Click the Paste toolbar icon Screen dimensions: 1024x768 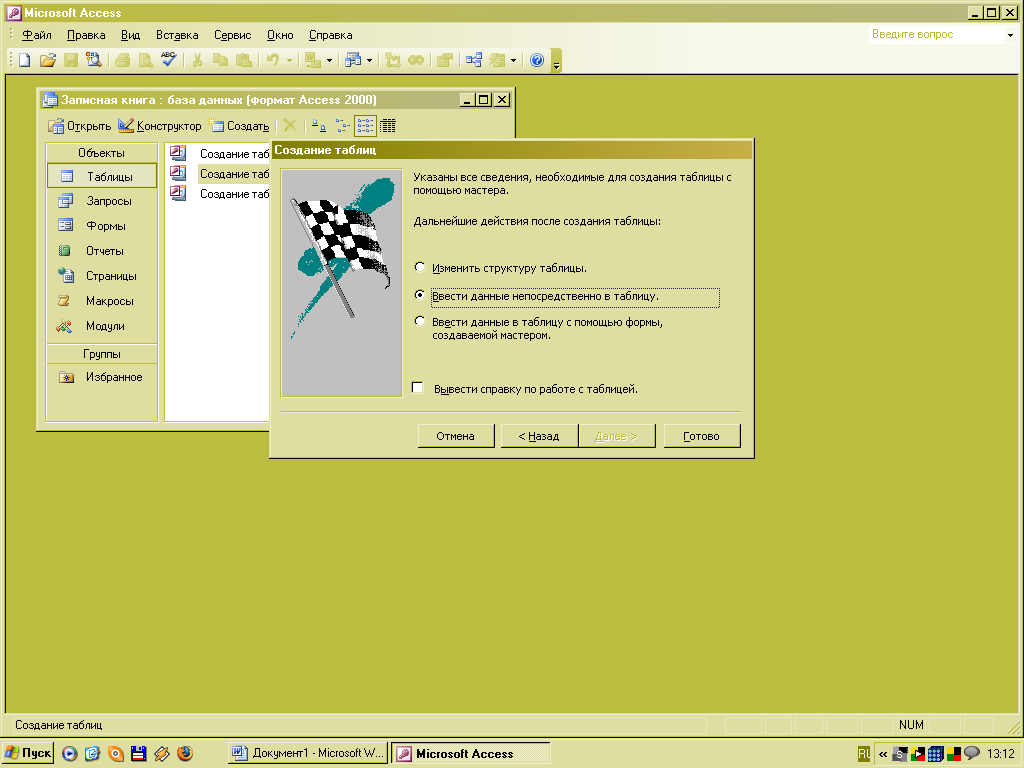[x=244, y=60]
